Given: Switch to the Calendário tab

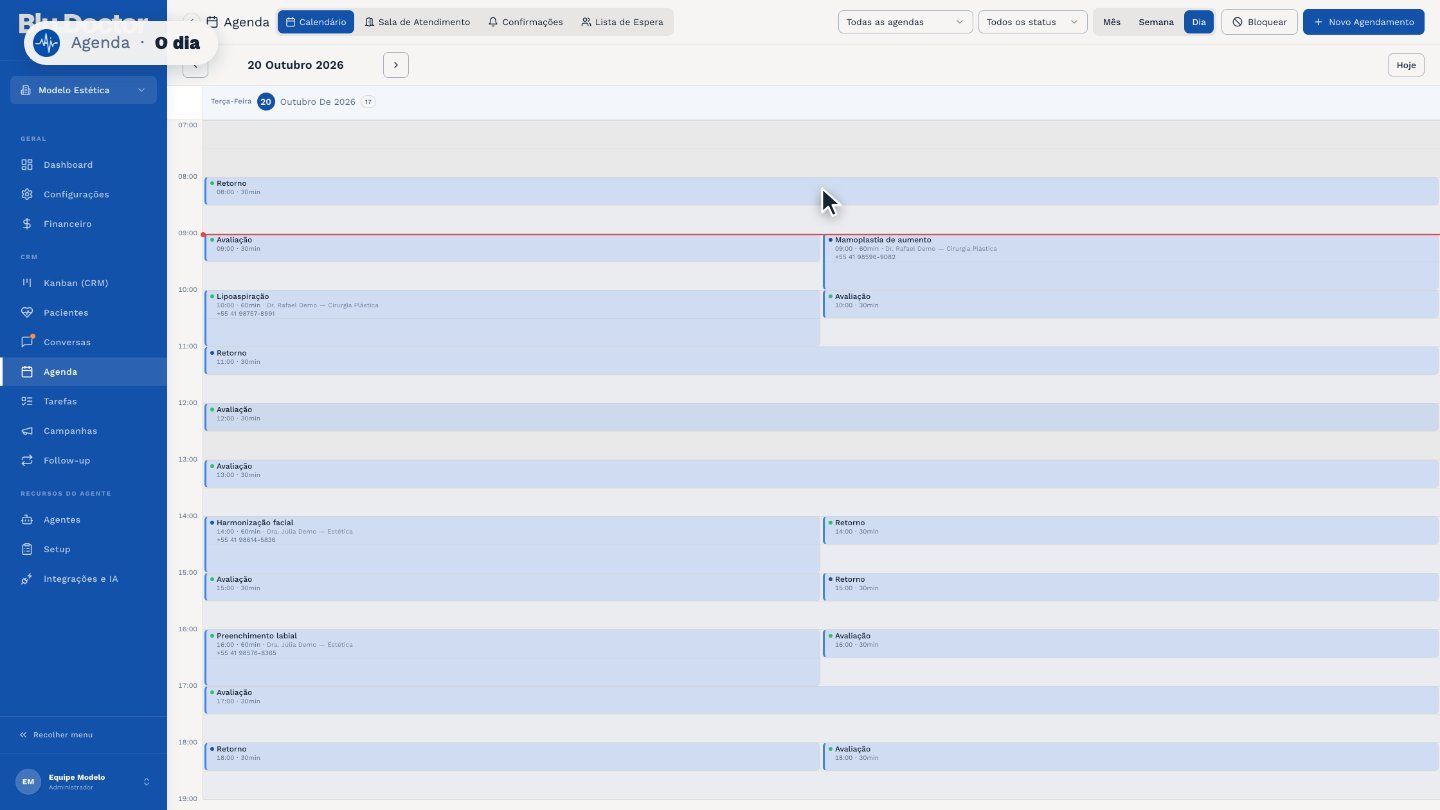Looking at the screenshot, I should (316, 22).
